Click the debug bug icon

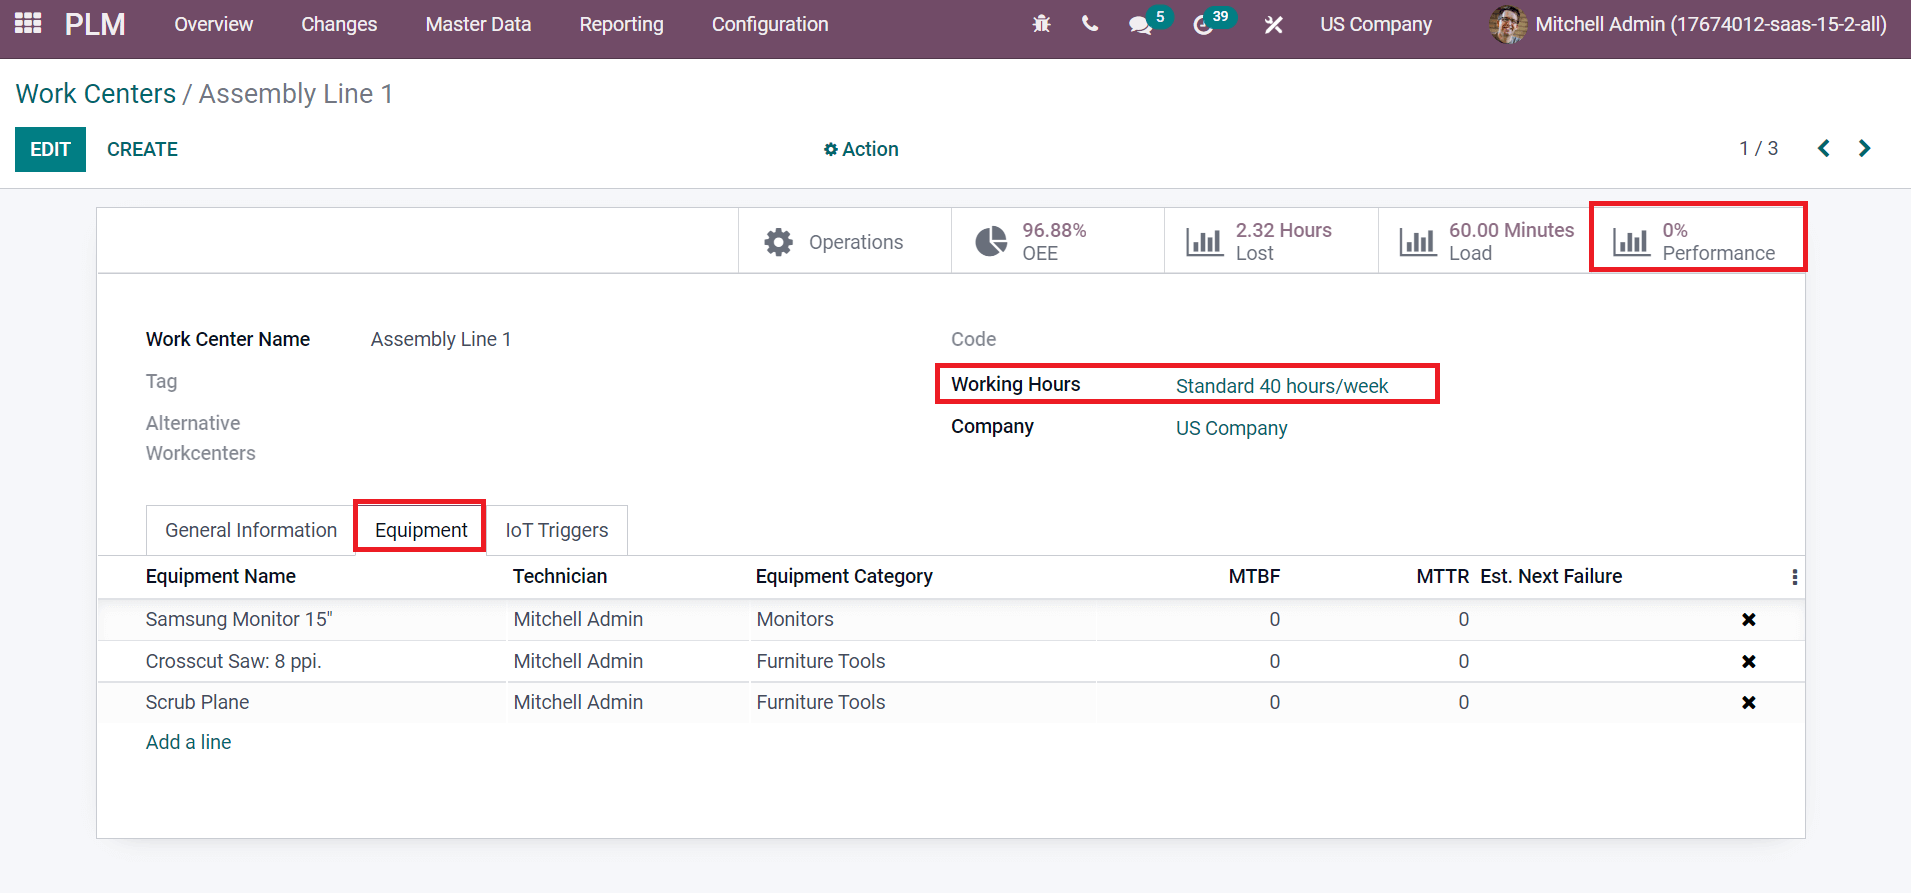coord(1041,24)
